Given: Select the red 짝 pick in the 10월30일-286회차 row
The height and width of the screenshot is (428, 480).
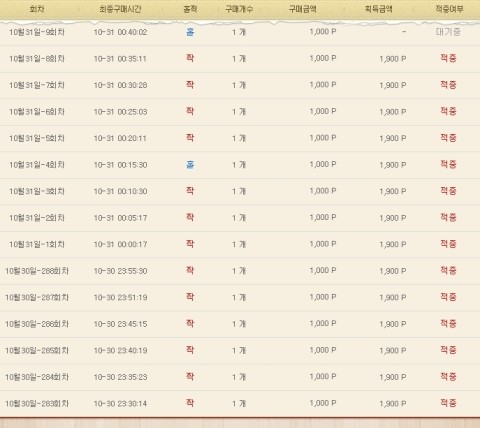Looking at the screenshot, I should click(x=190, y=324).
